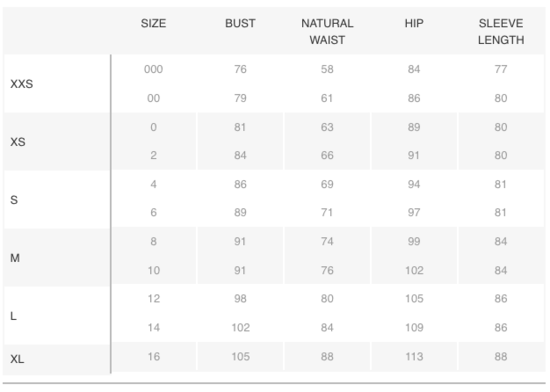
Task: Click the NATURAL WAIST column header
Action: pos(327,32)
